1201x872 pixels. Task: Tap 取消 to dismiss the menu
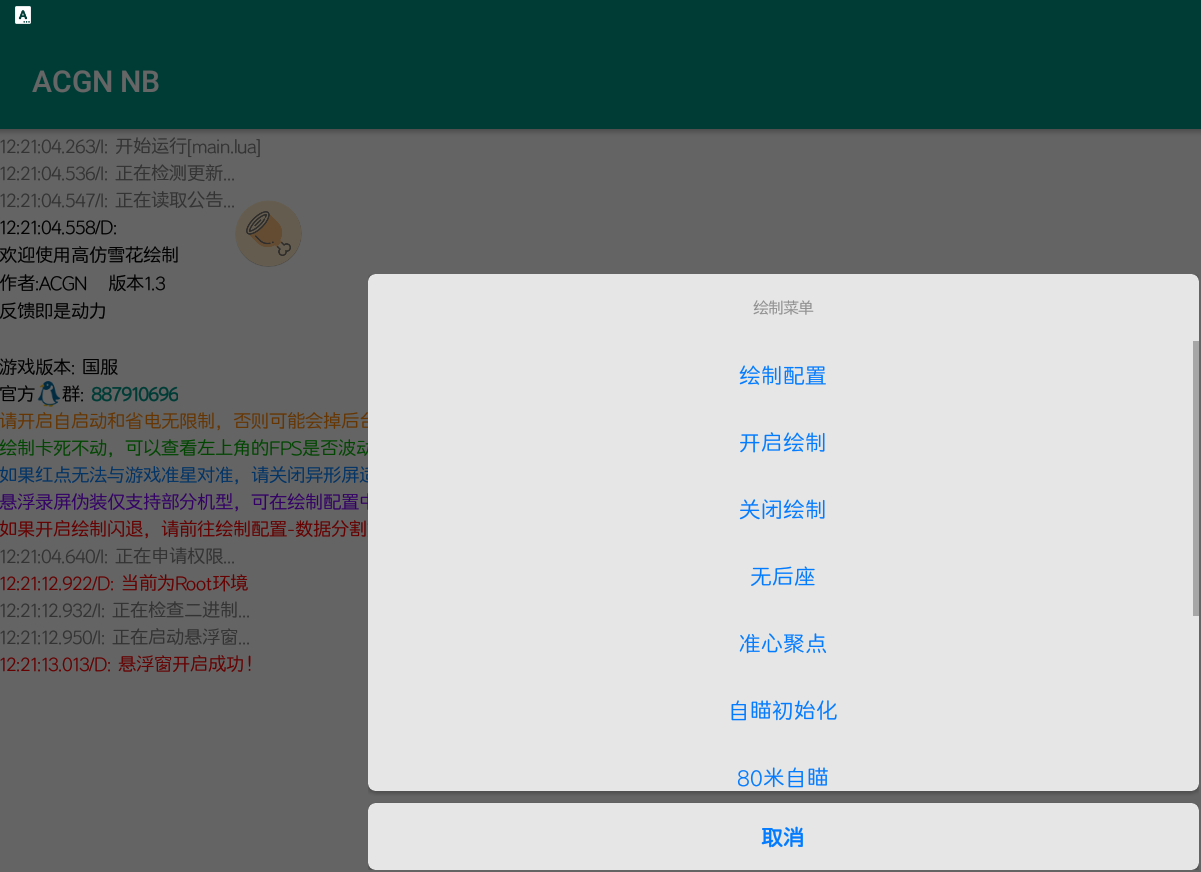[x=782, y=837]
